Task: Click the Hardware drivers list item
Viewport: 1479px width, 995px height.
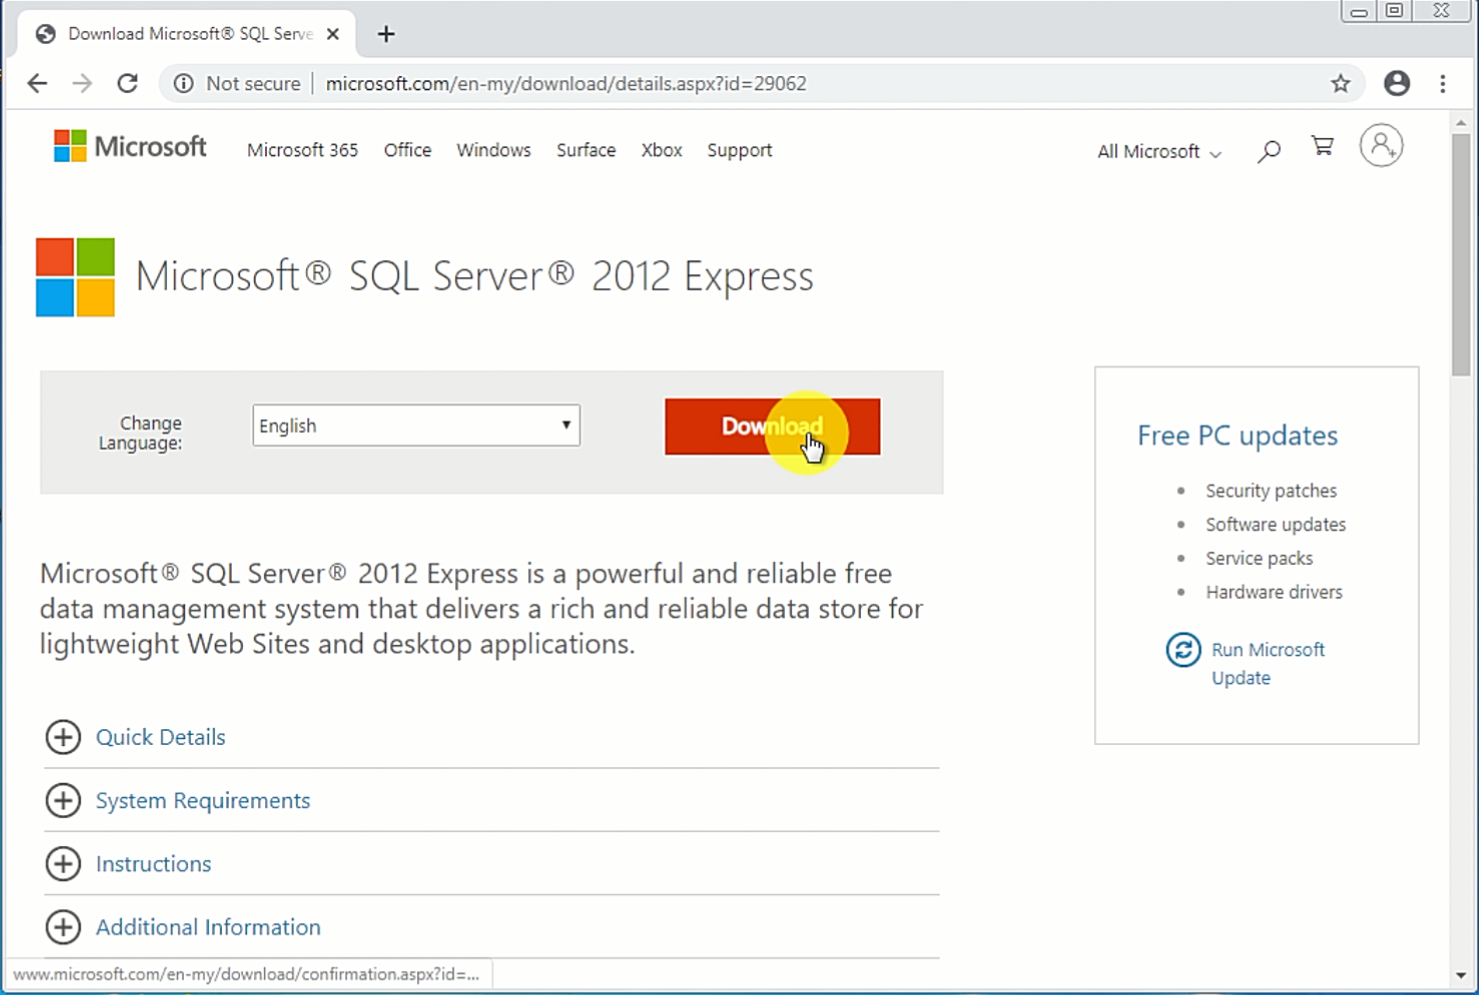Action: [1274, 592]
